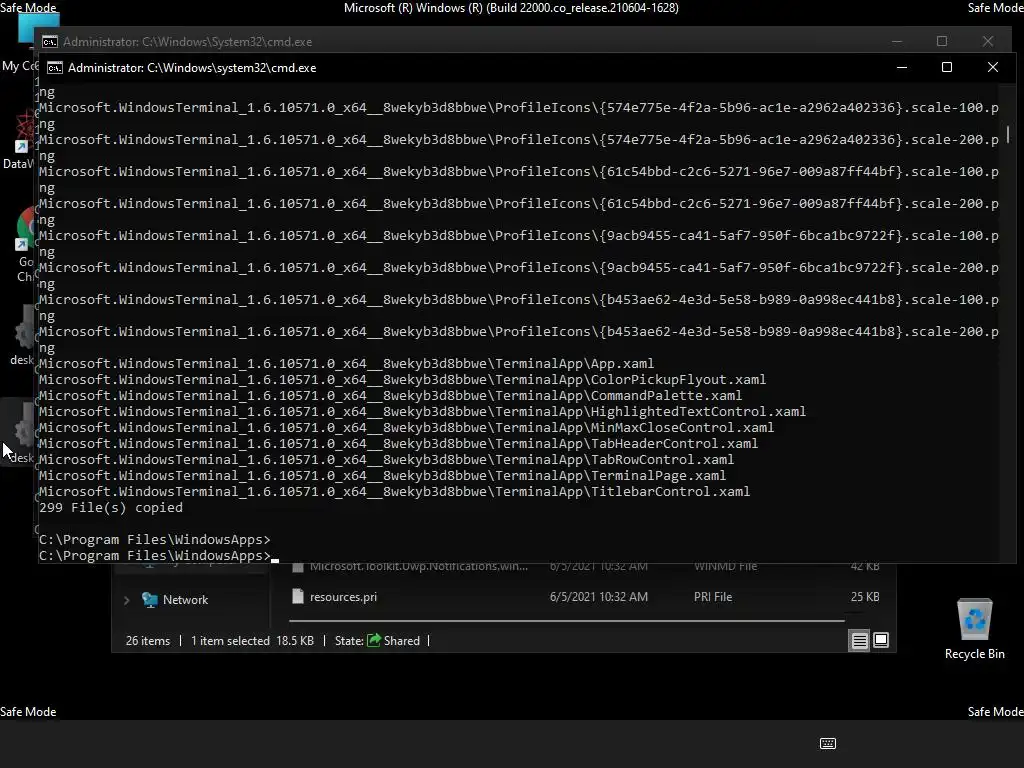Click the MinMaxCloseControl.xaml output line

[x=406, y=428]
